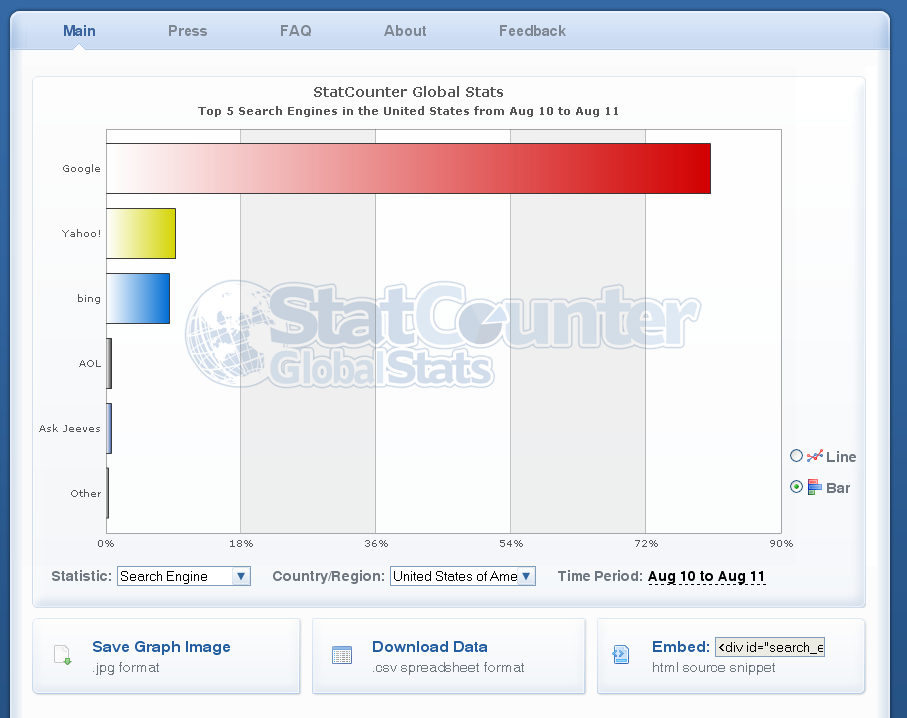Click the embed code snippet icon
907x718 pixels.
tap(621, 655)
